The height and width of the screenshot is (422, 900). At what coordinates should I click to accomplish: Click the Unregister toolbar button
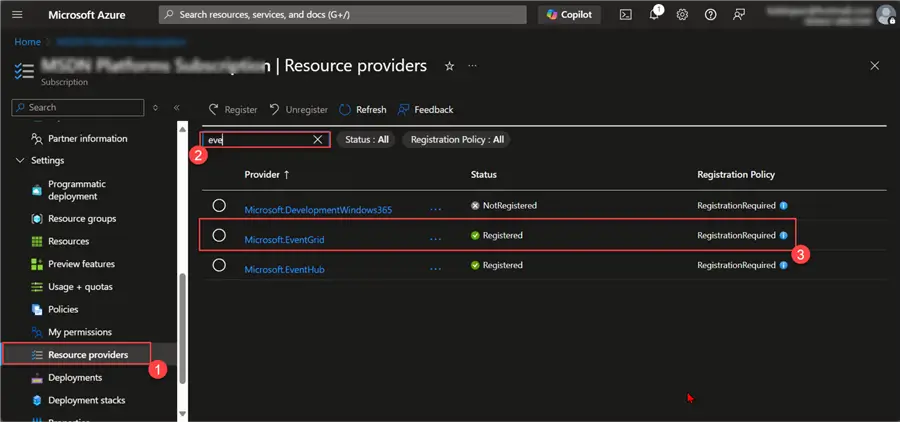click(298, 110)
